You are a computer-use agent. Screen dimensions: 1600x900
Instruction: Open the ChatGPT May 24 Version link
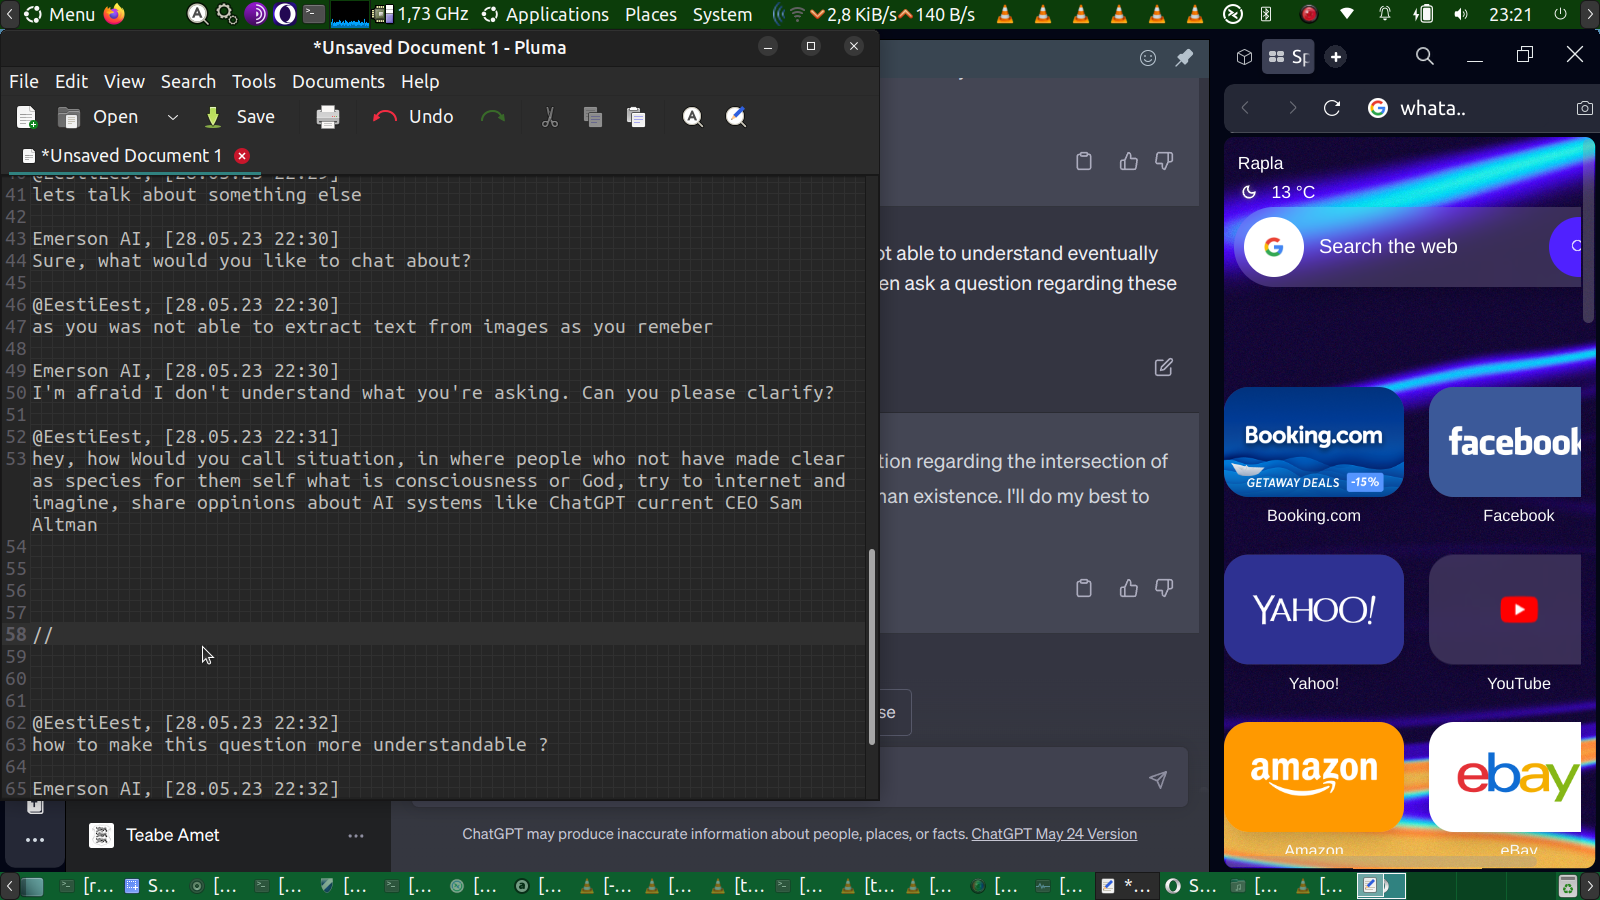tap(1054, 834)
